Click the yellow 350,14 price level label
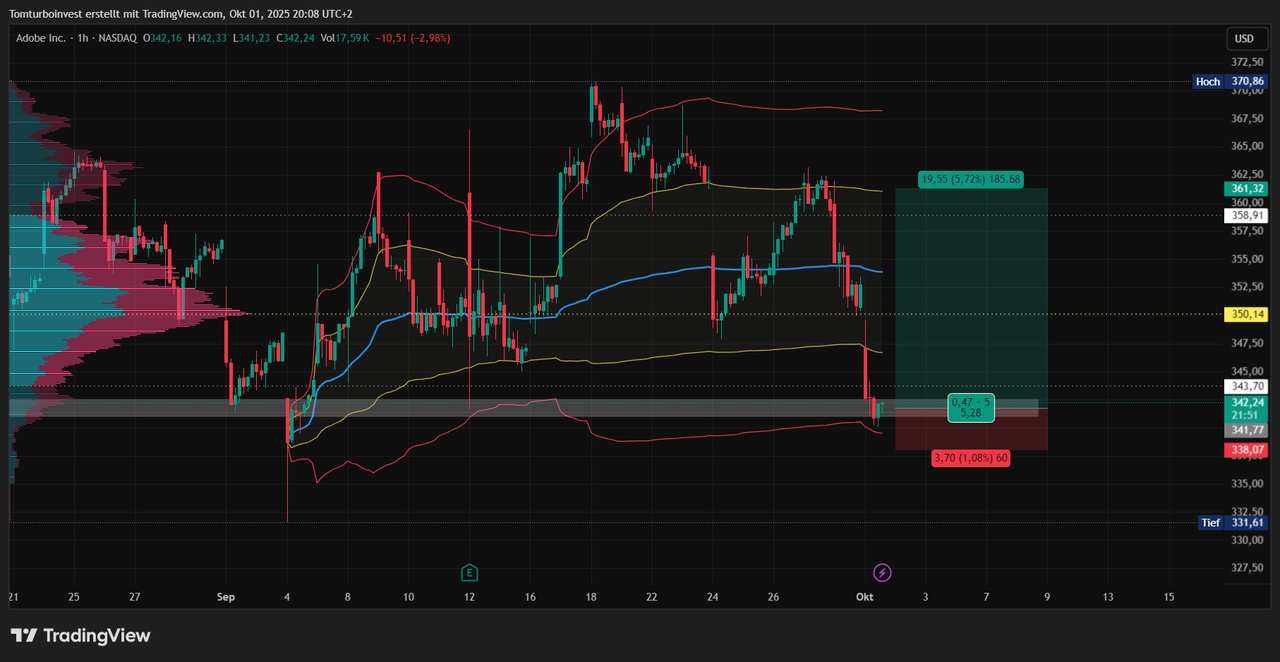Screen dimensions: 1280x662 point(1244,314)
